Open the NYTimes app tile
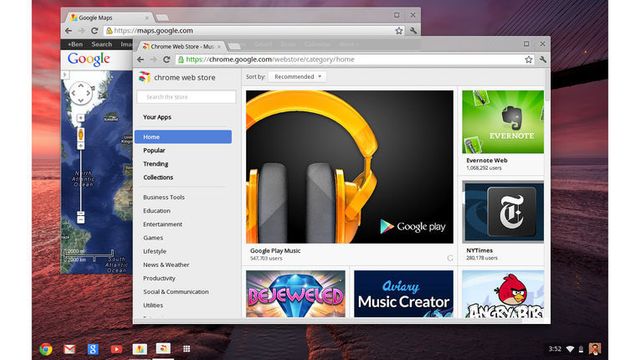 (503, 212)
